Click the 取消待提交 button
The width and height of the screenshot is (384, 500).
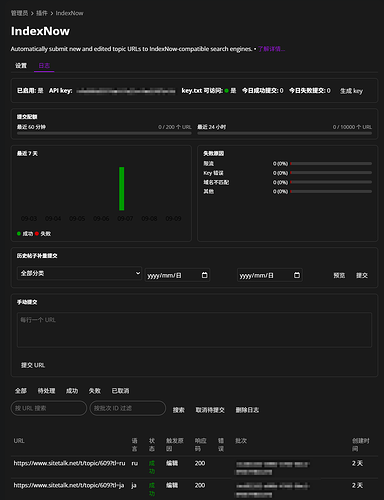(210, 410)
